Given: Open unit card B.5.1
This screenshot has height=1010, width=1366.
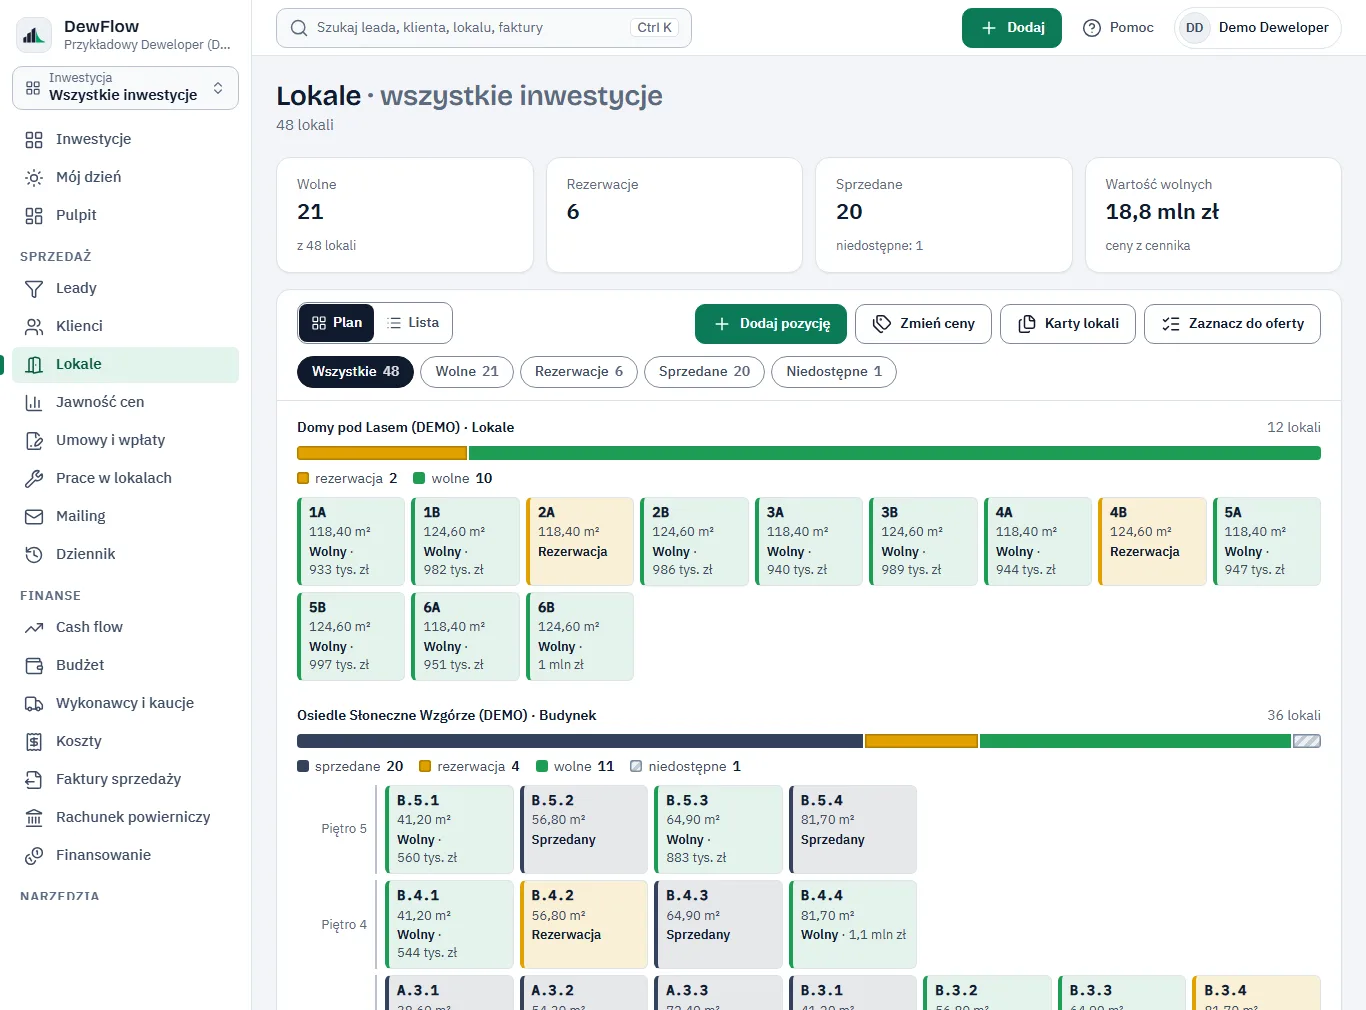Looking at the screenshot, I should (449, 830).
